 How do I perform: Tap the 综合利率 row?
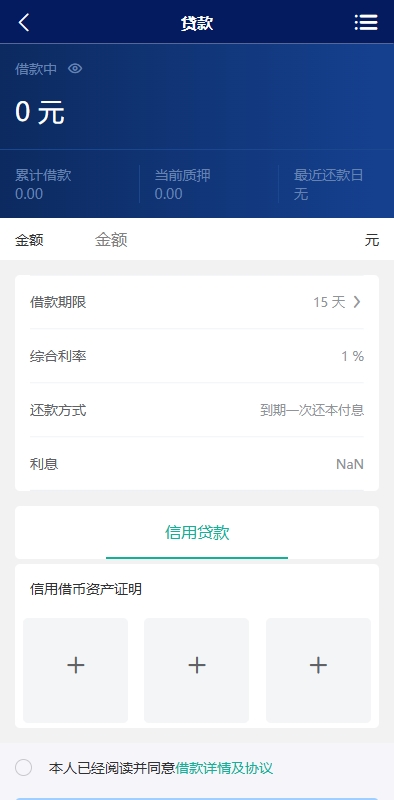pos(197,356)
